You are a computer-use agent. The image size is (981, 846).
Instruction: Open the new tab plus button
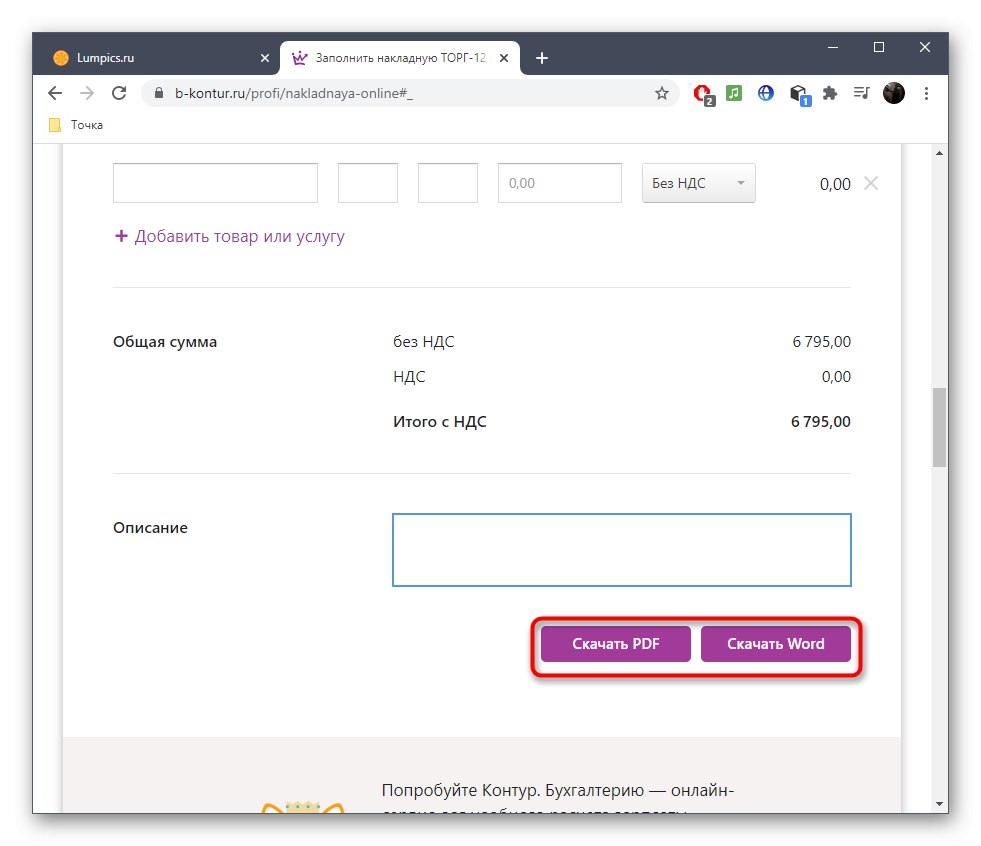542,58
